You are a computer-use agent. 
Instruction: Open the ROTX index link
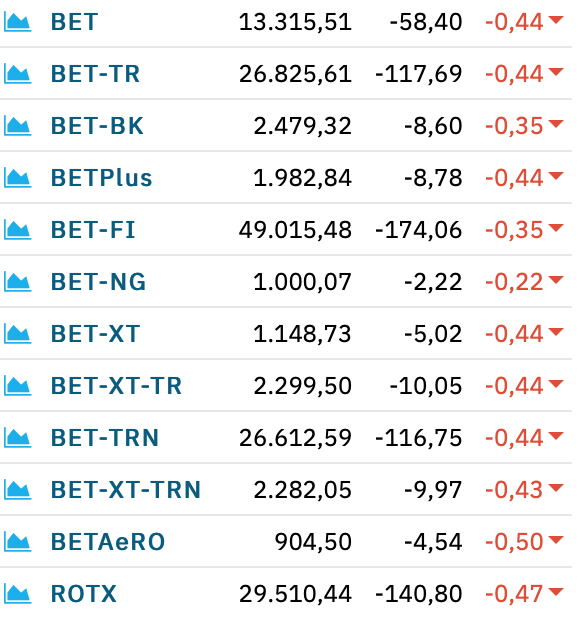pyautogui.click(x=84, y=594)
